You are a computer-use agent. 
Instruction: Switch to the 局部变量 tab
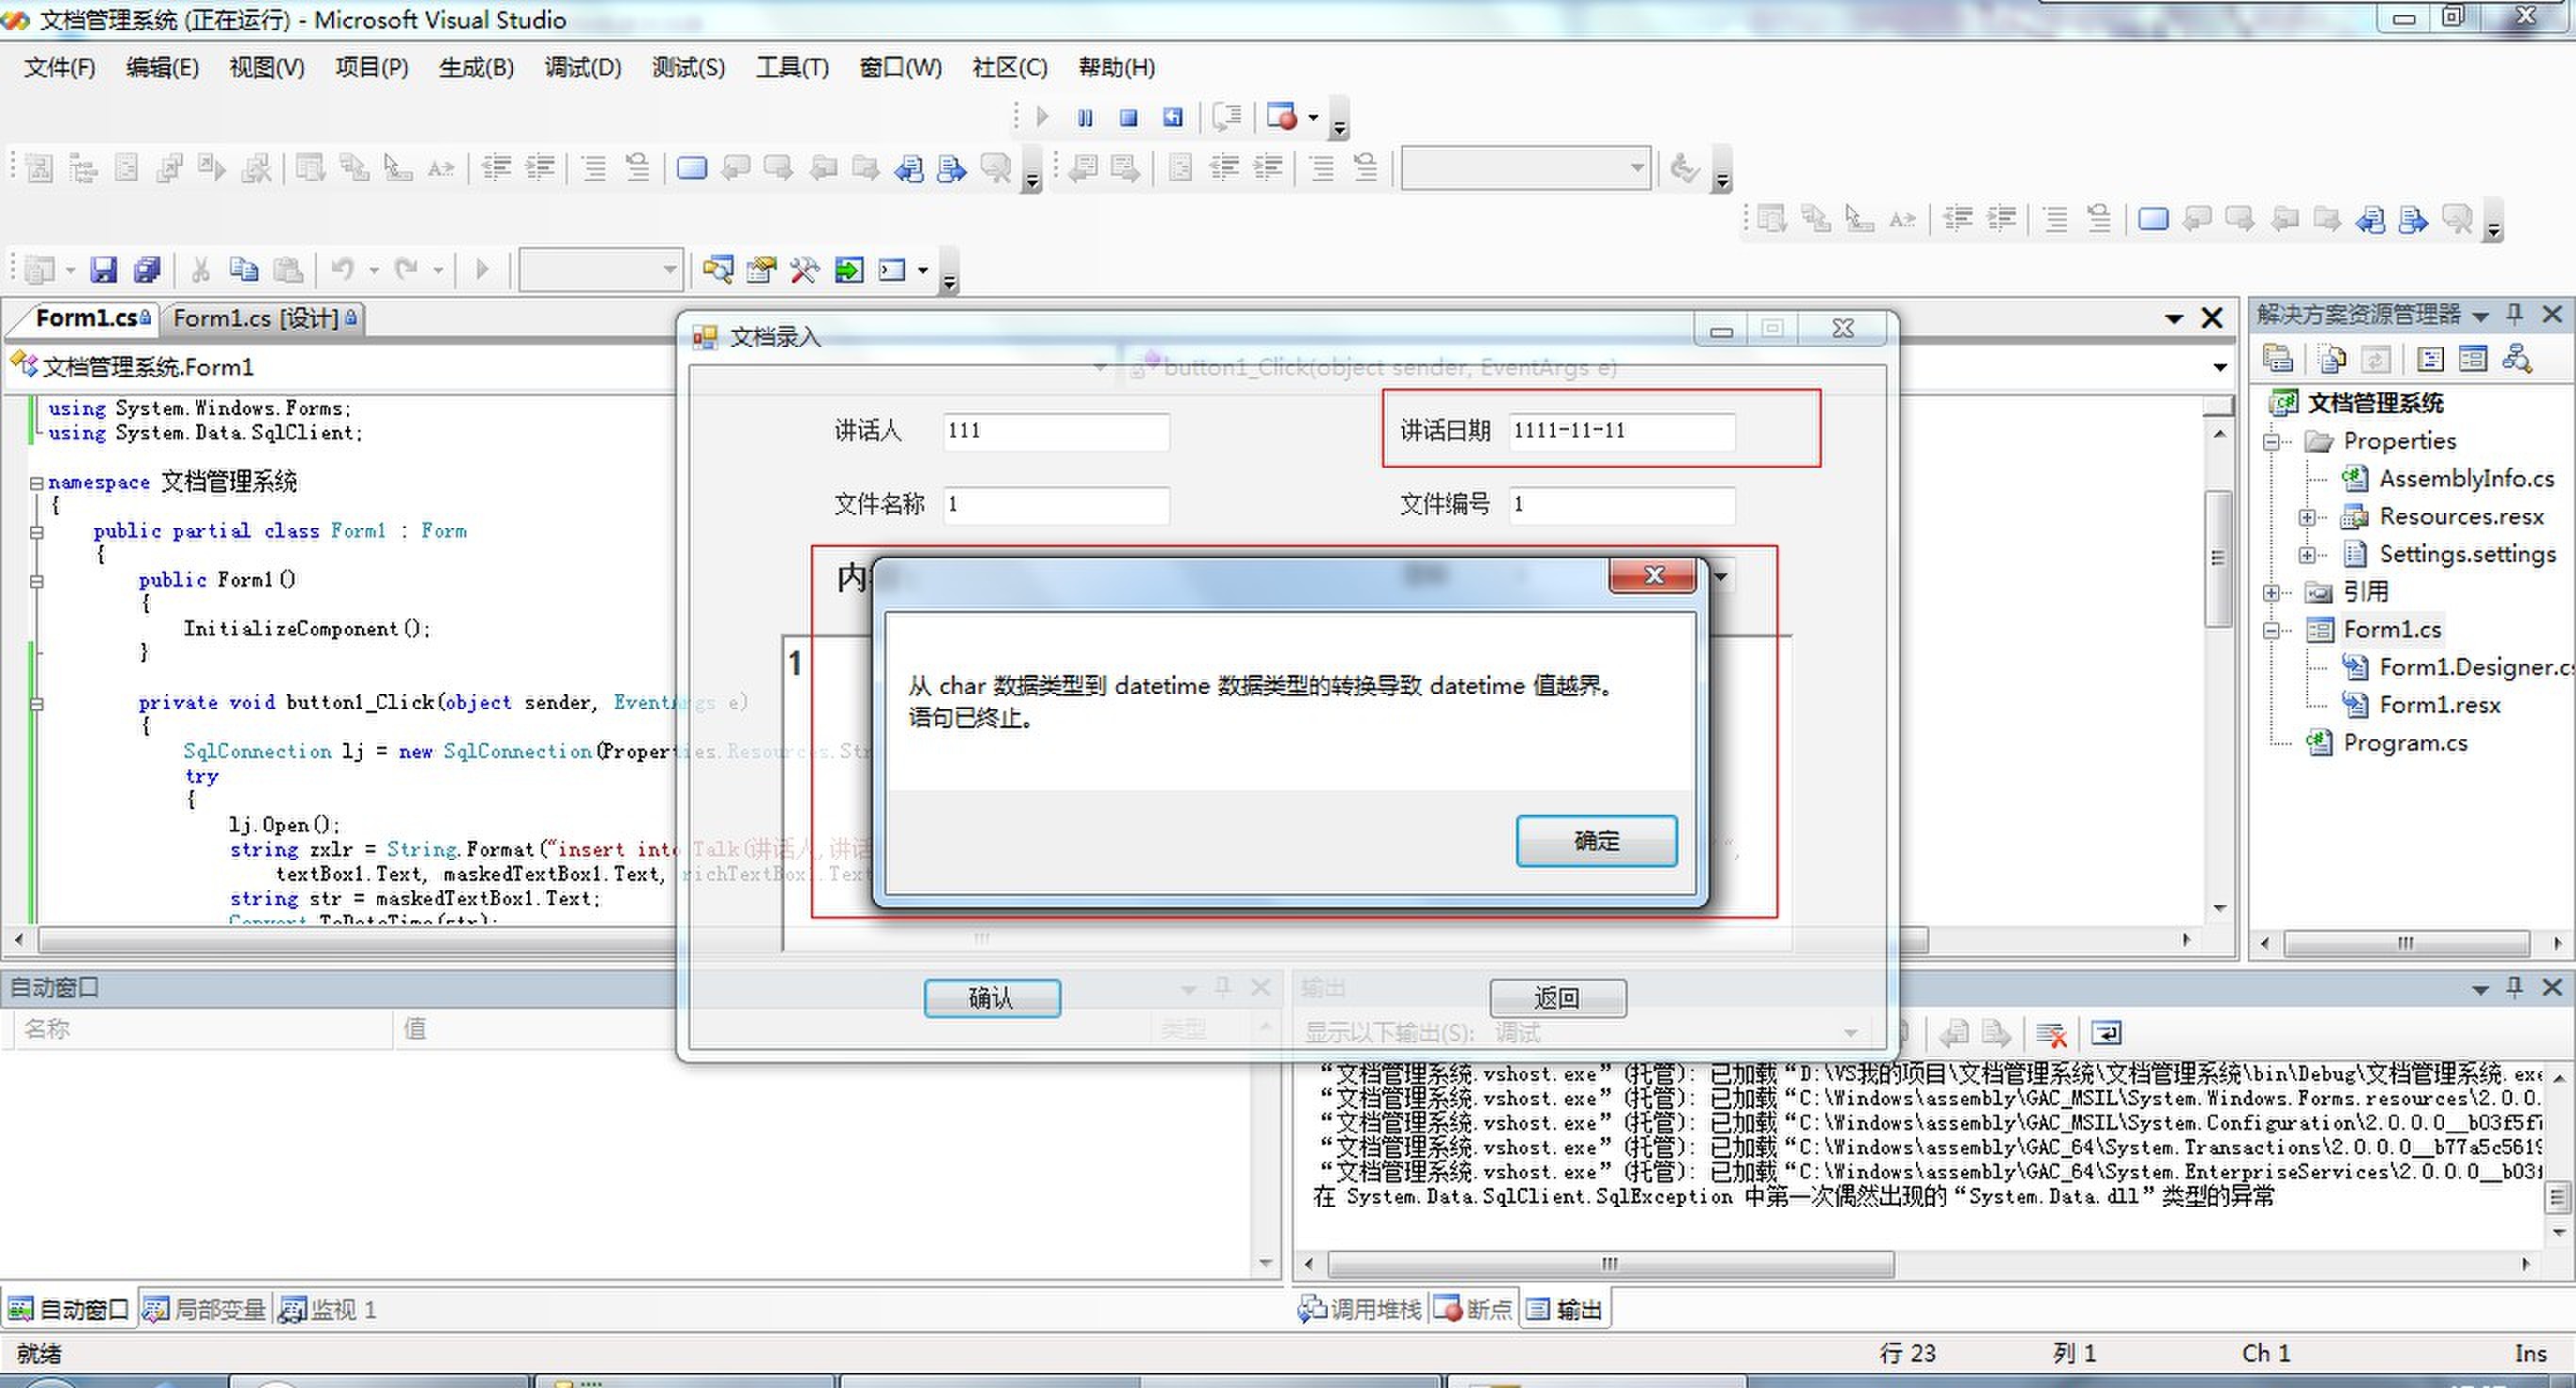[x=206, y=1309]
